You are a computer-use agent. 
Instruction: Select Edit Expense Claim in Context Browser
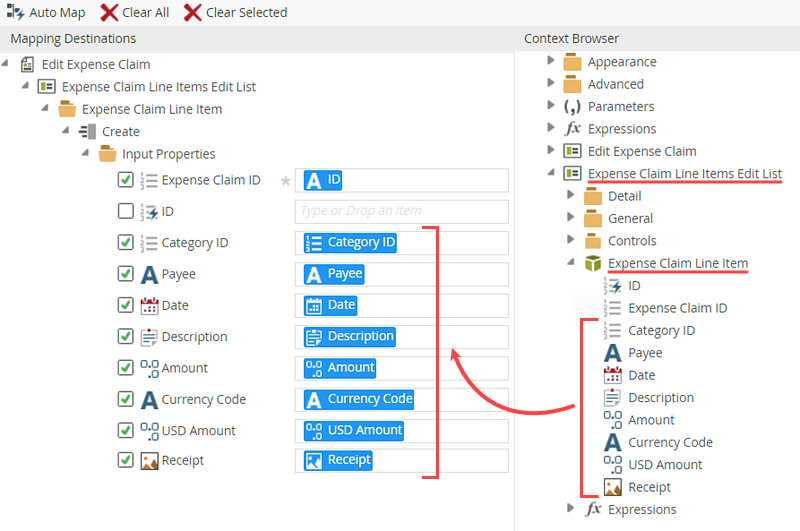click(641, 151)
